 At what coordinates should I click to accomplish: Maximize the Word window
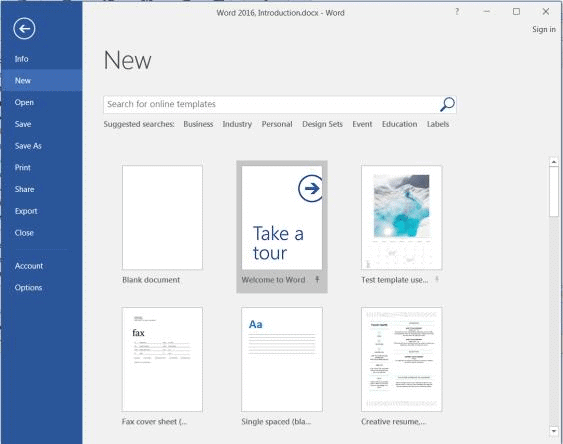(516, 12)
